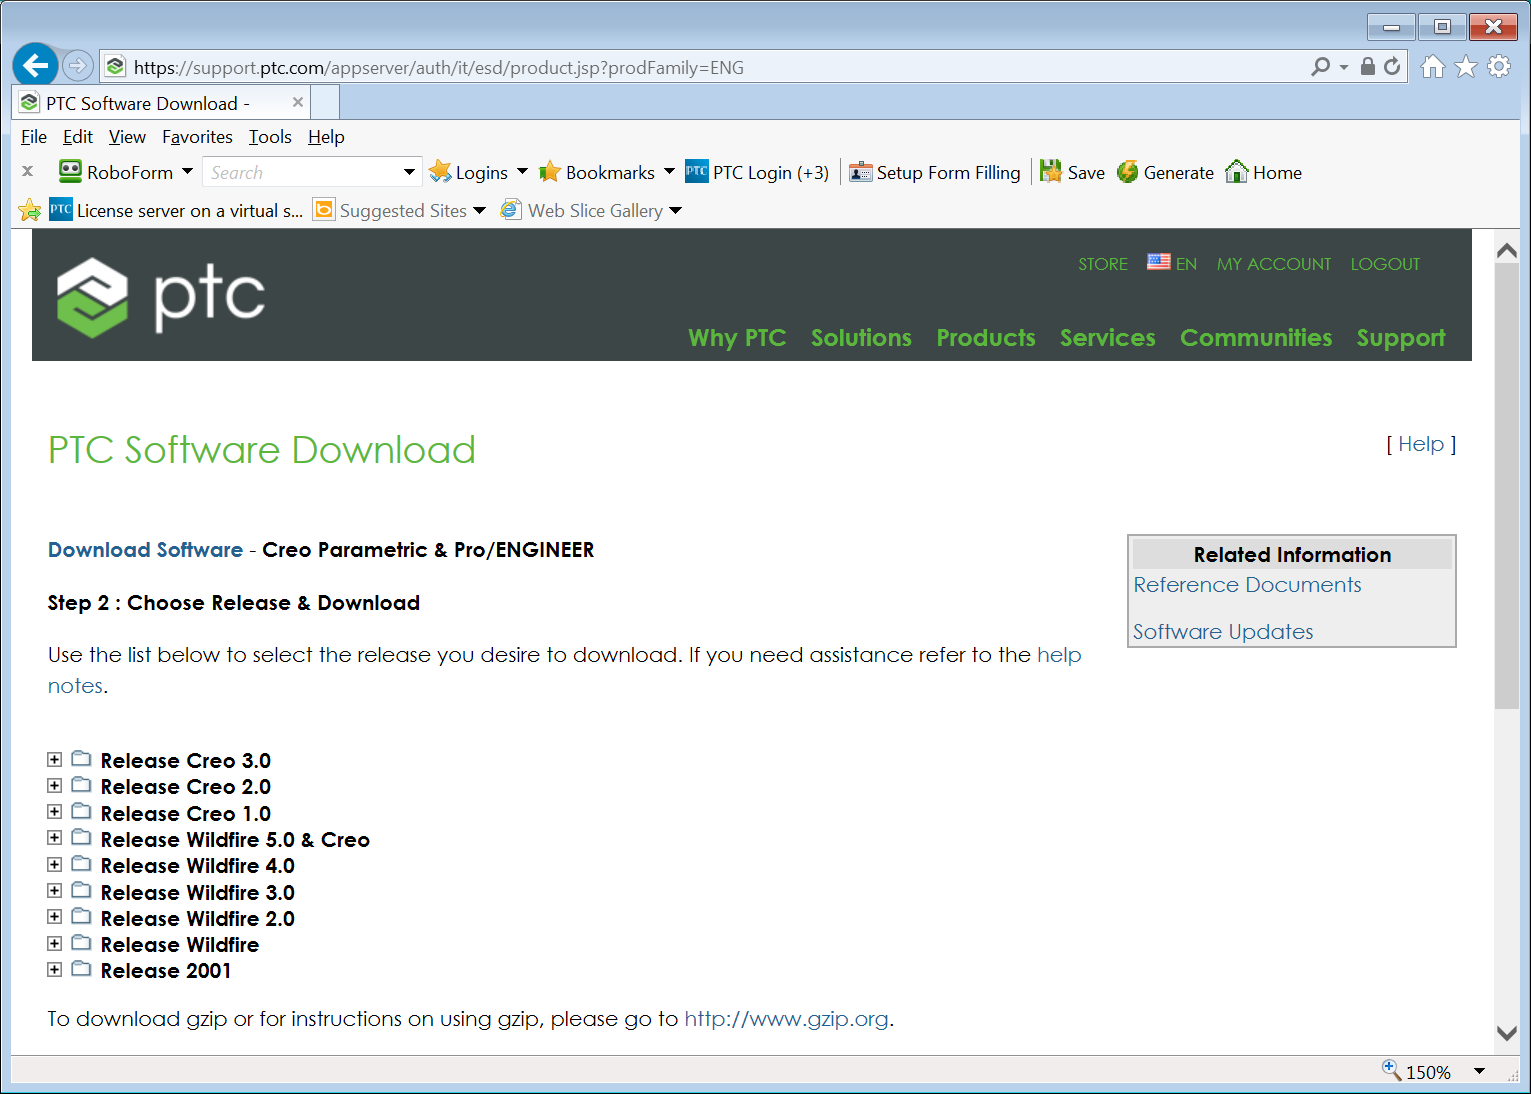Screen dimensions: 1531x1094
Task: Click RoboForm Generate password icon
Action: point(1128,172)
